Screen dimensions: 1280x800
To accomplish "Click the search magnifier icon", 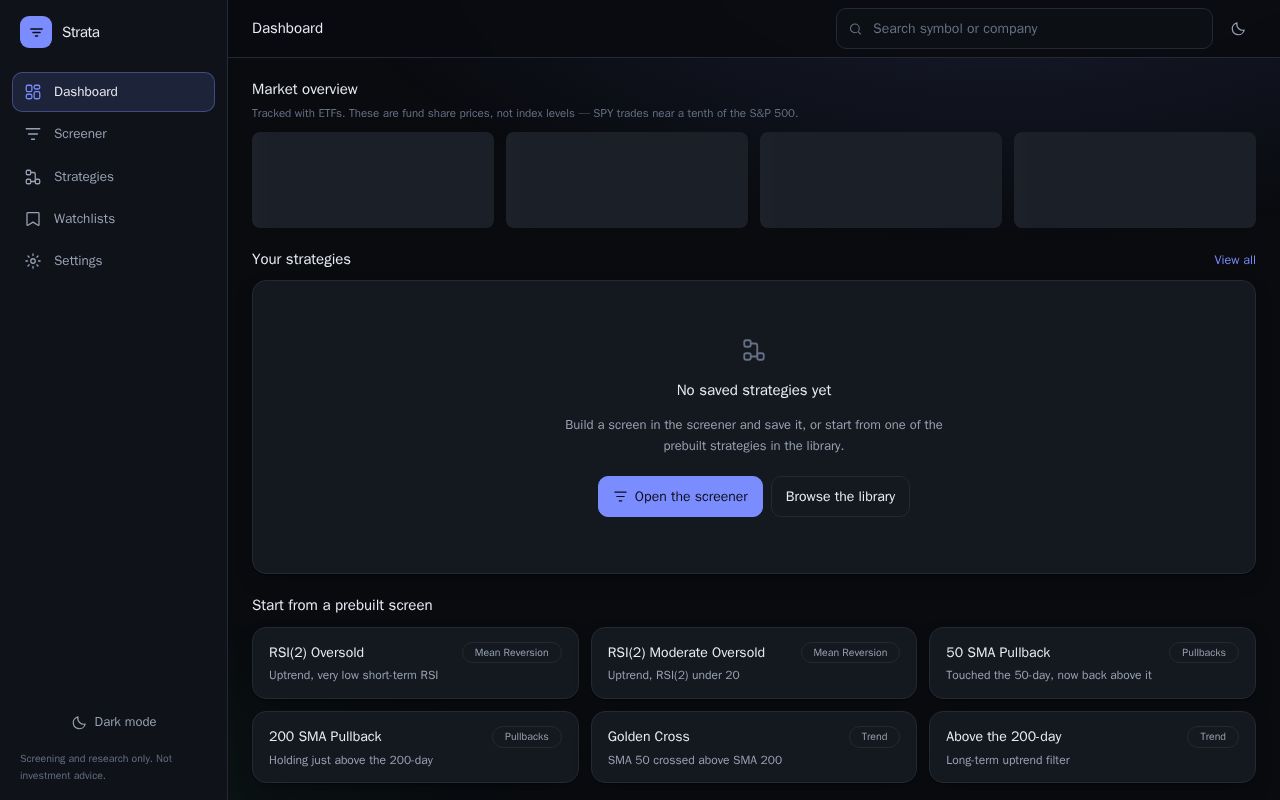I will (856, 29).
